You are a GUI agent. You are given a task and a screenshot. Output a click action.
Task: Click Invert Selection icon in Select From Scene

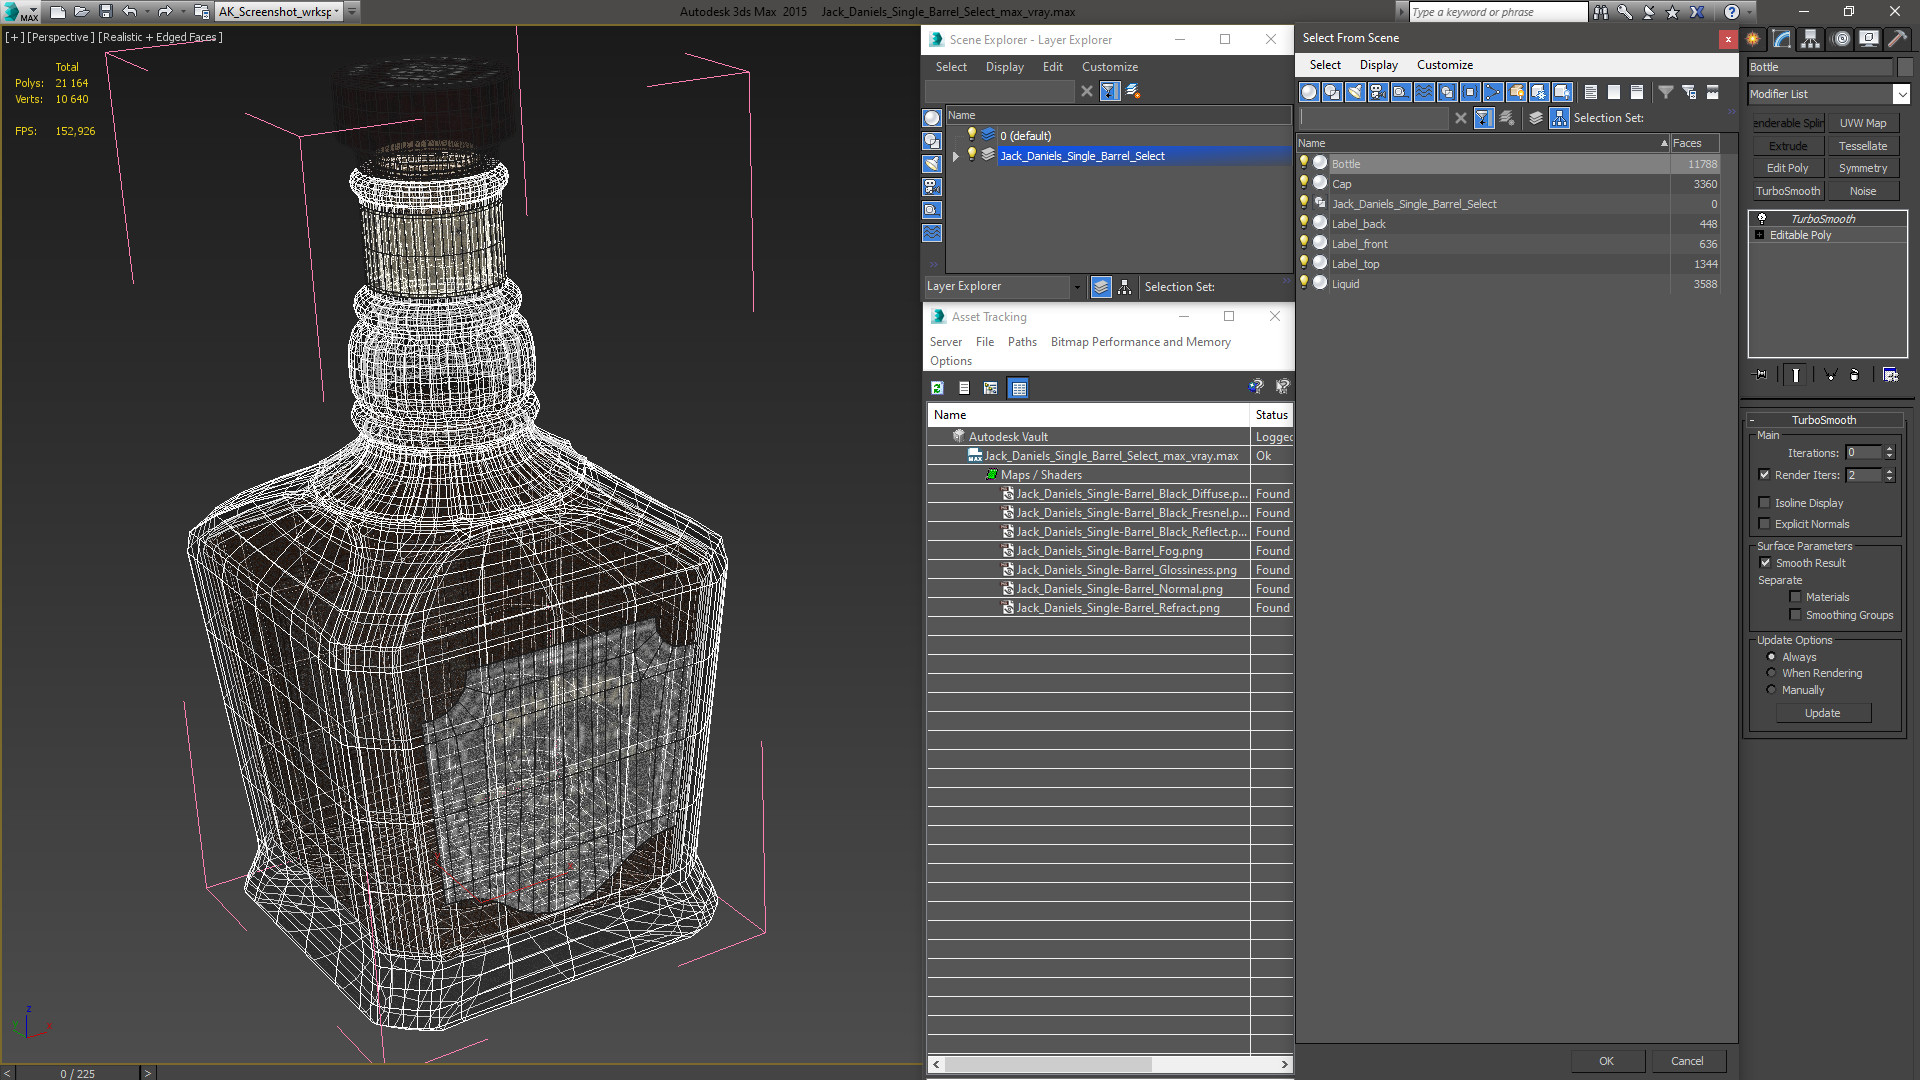(x=1637, y=92)
